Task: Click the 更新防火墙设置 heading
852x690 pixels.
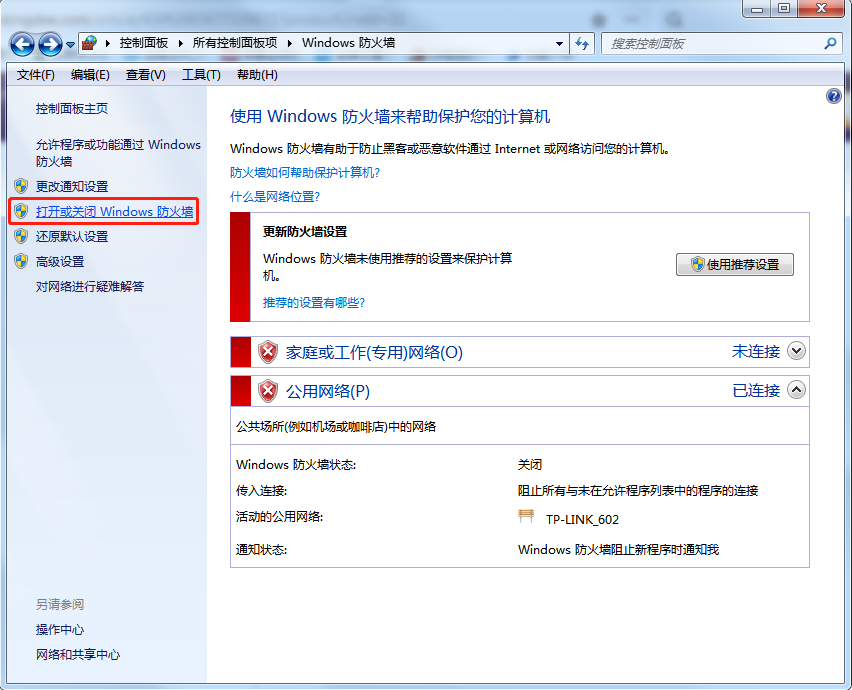Action: [x=305, y=232]
